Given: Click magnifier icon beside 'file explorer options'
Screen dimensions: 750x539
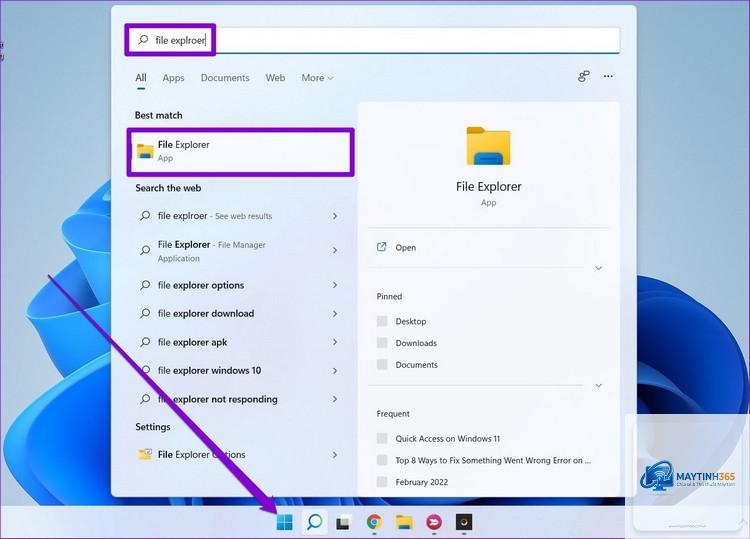Looking at the screenshot, I should click(x=145, y=285).
